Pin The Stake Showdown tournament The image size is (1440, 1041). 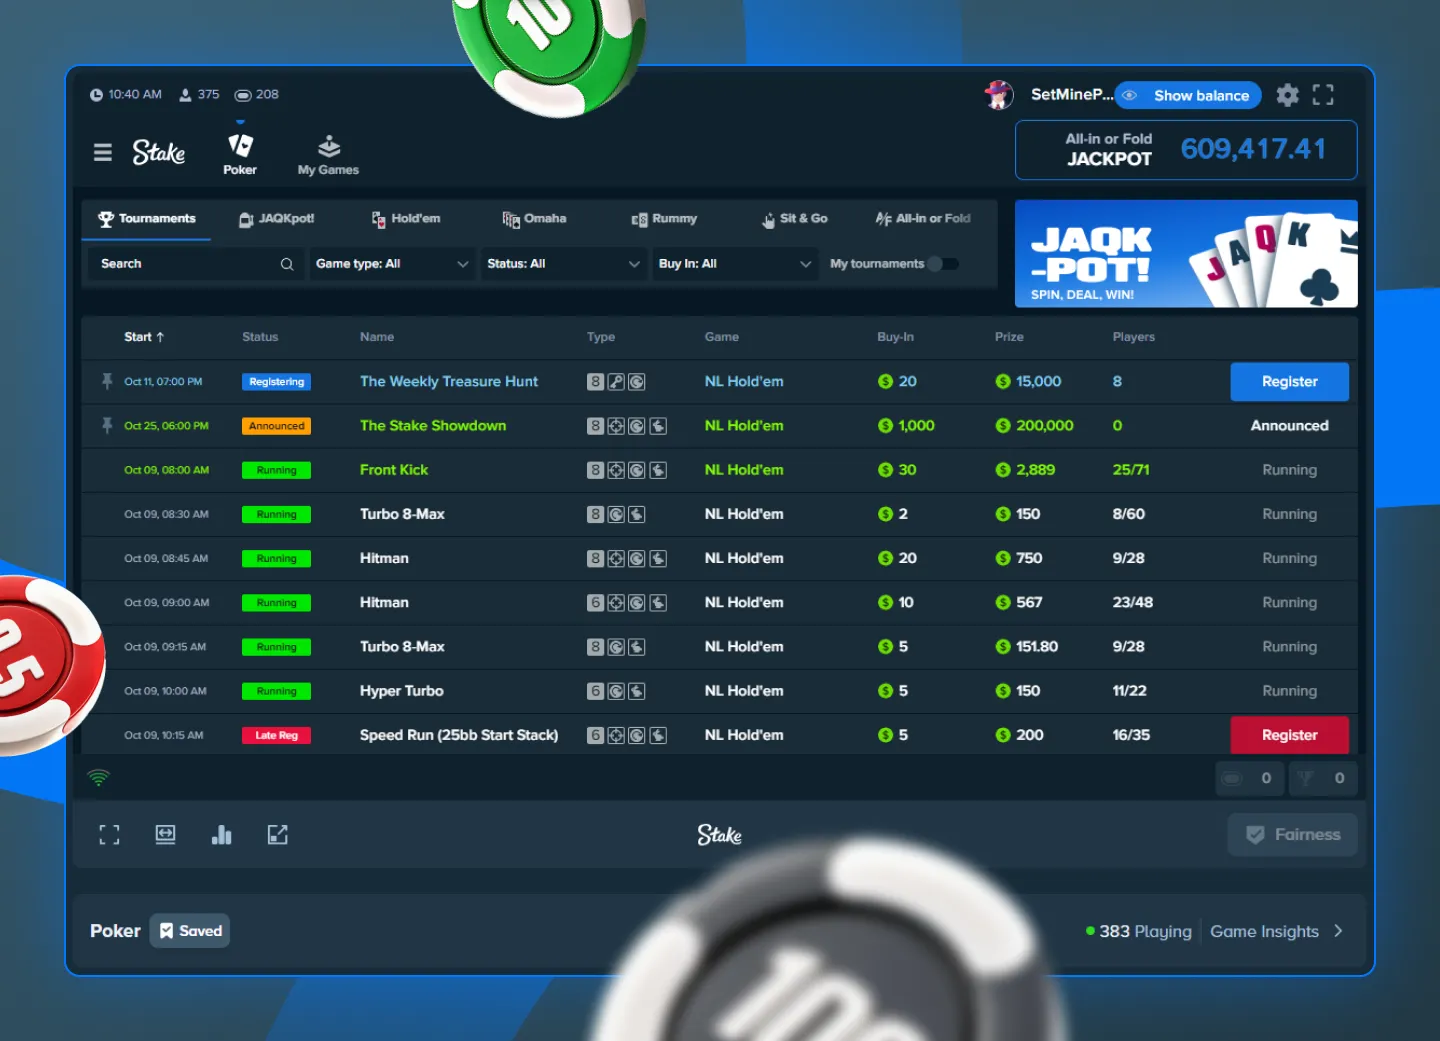coord(107,425)
